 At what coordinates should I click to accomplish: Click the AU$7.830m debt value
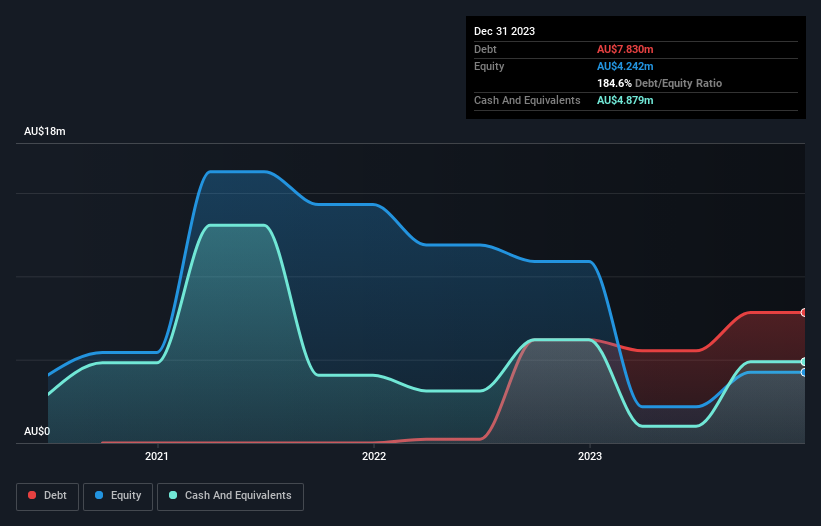[x=625, y=49]
